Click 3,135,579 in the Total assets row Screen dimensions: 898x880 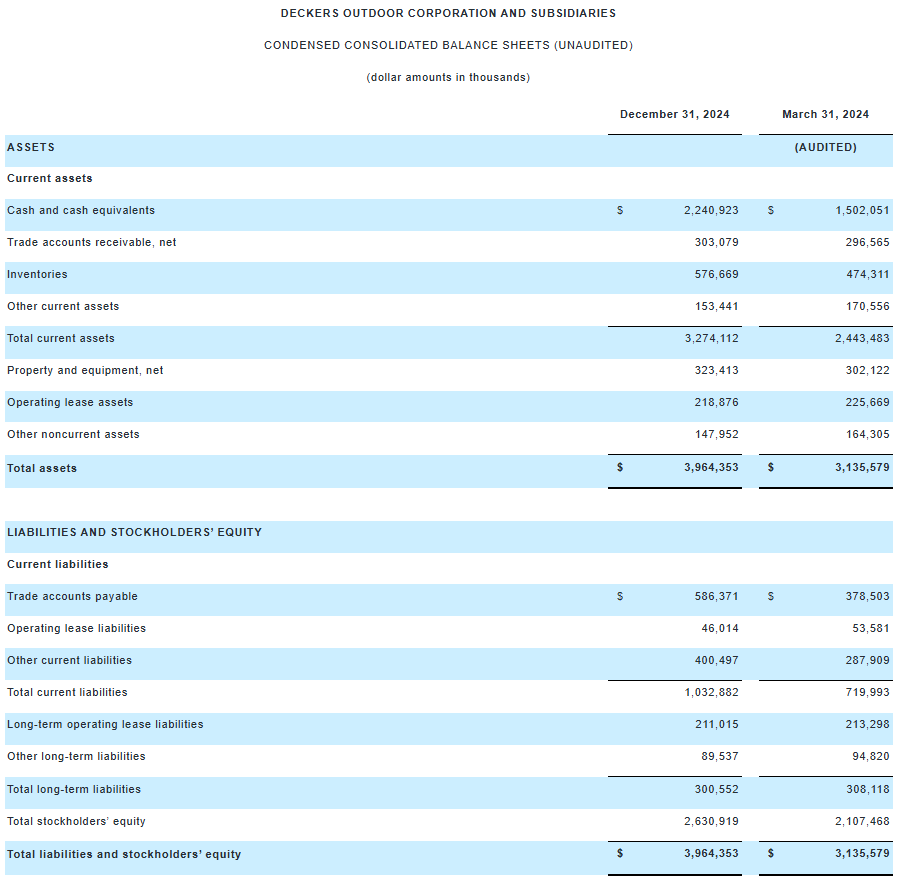click(862, 467)
